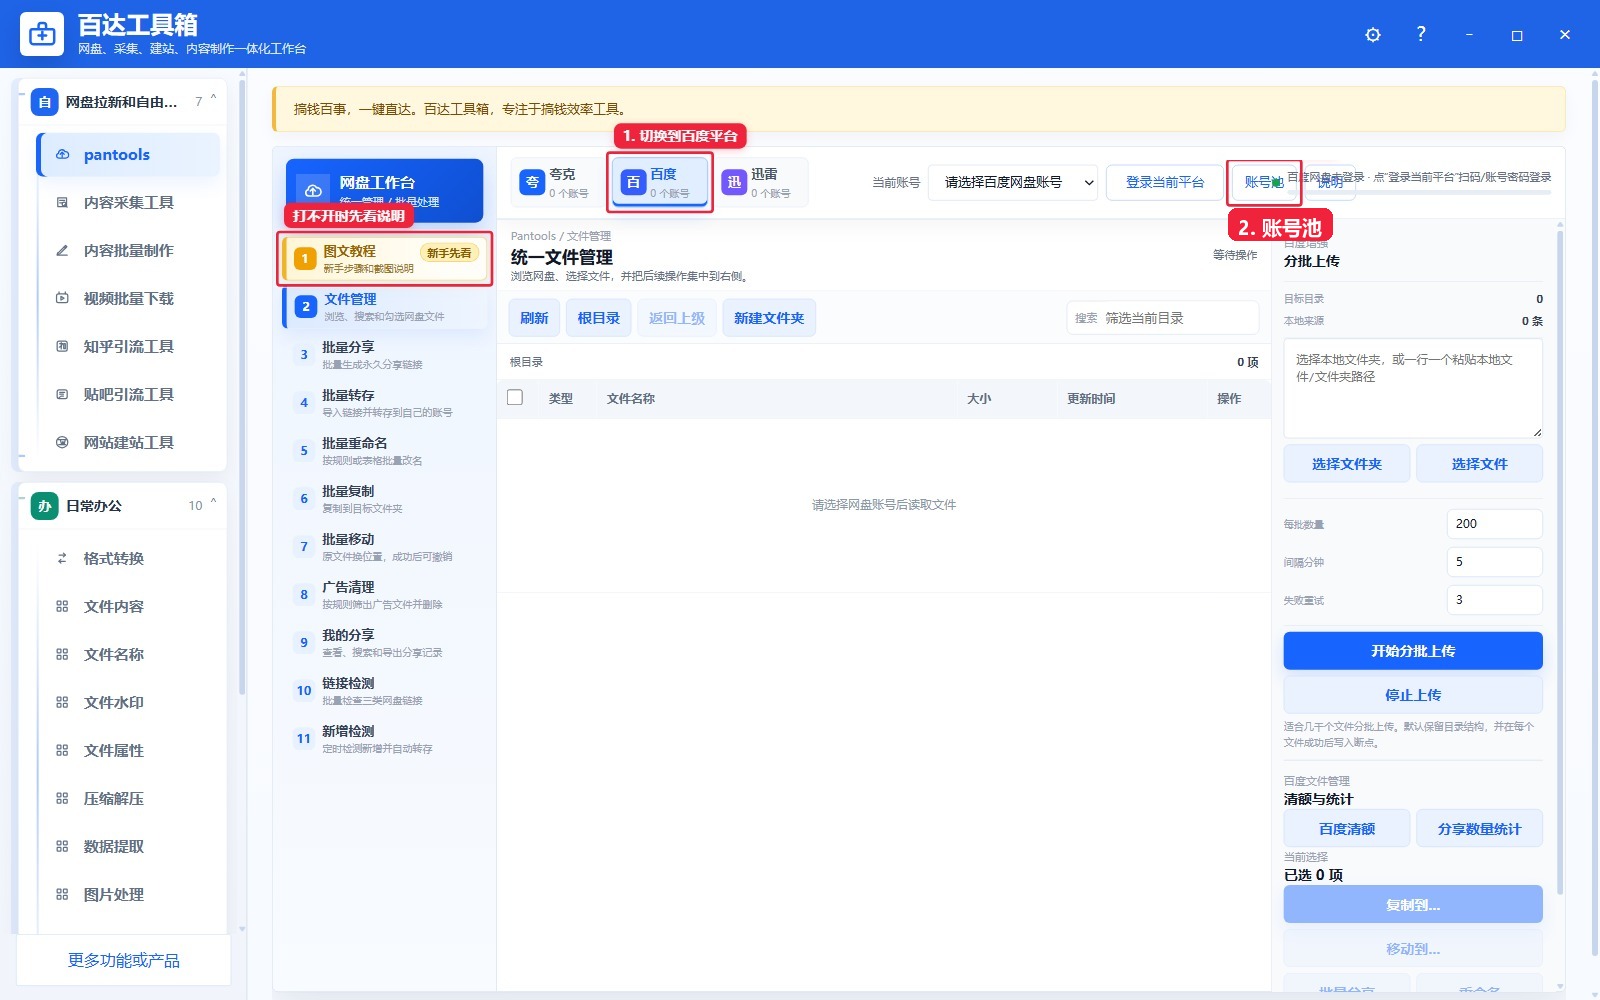The height and width of the screenshot is (1000, 1600).
Task: Click green 办 icon of 日常办公
Action: 45,506
